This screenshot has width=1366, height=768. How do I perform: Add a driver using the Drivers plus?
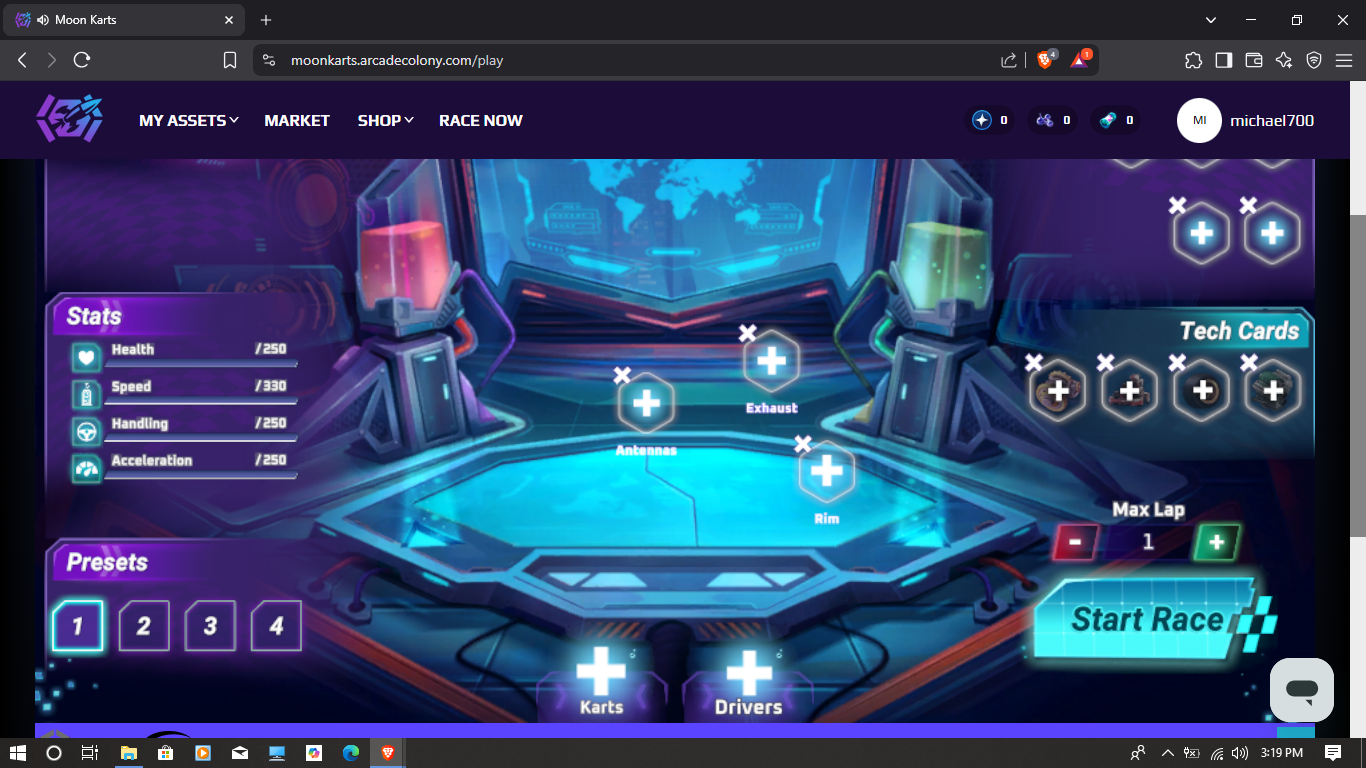748,672
